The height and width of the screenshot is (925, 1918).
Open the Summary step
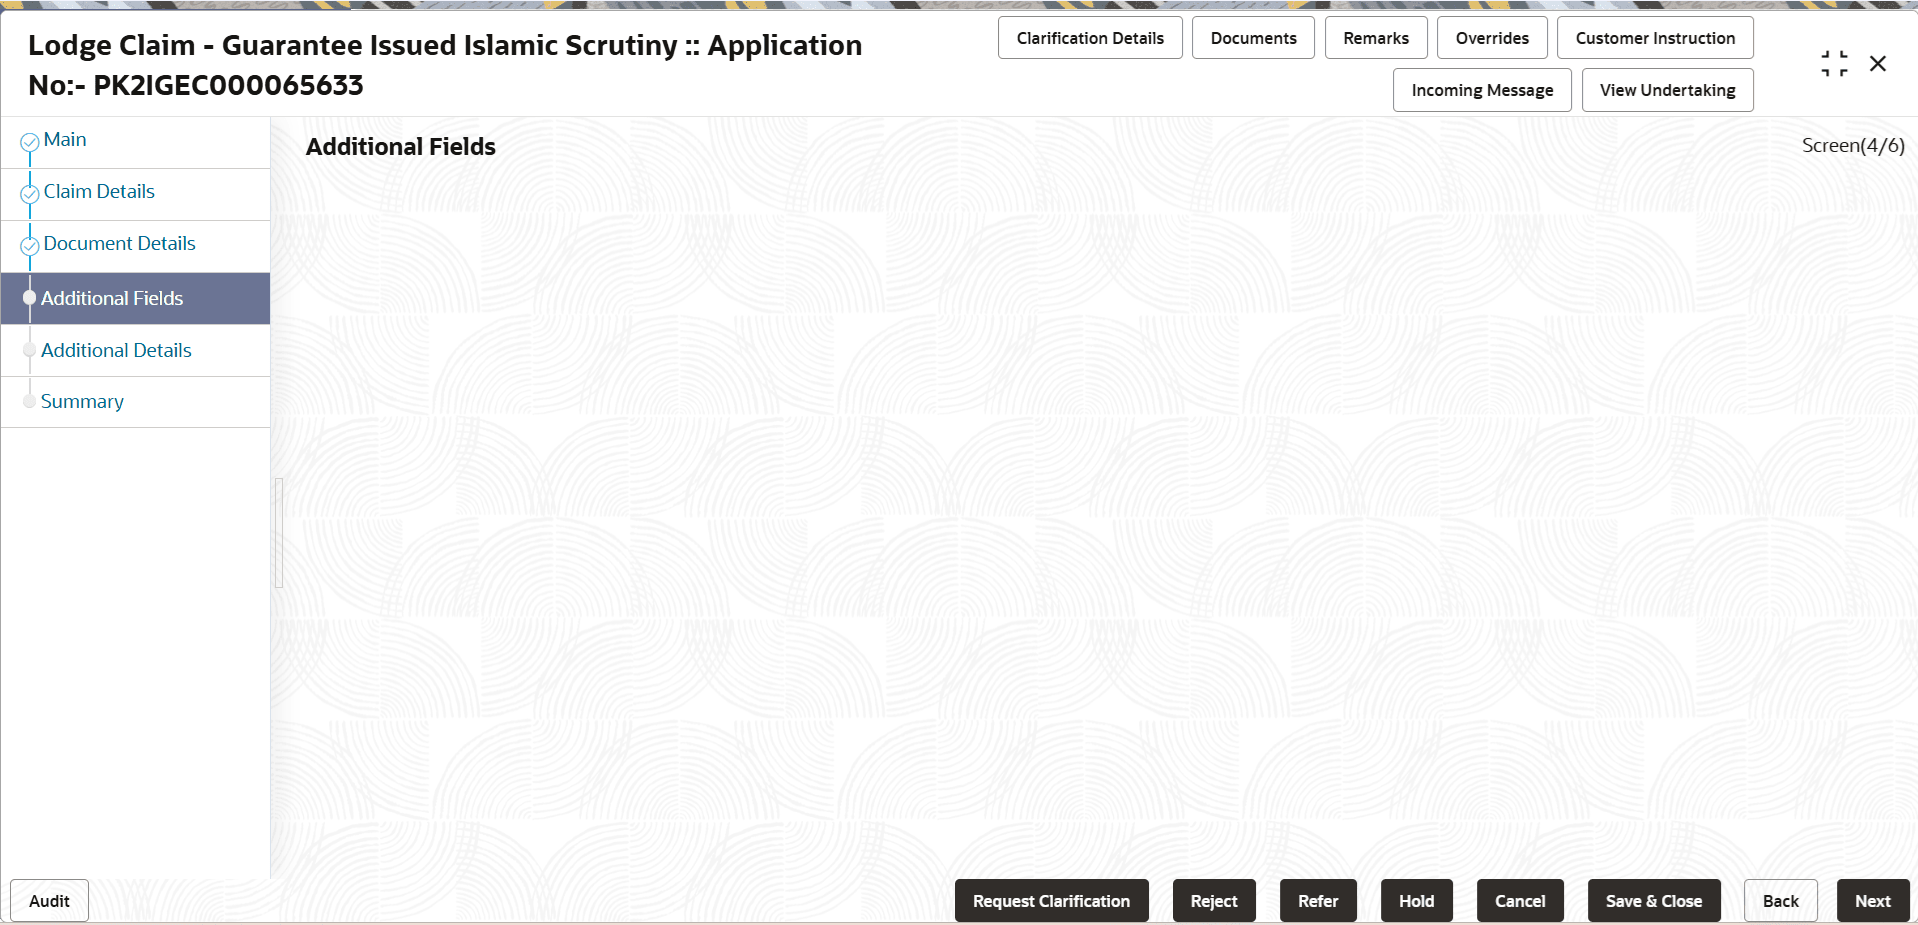83,401
